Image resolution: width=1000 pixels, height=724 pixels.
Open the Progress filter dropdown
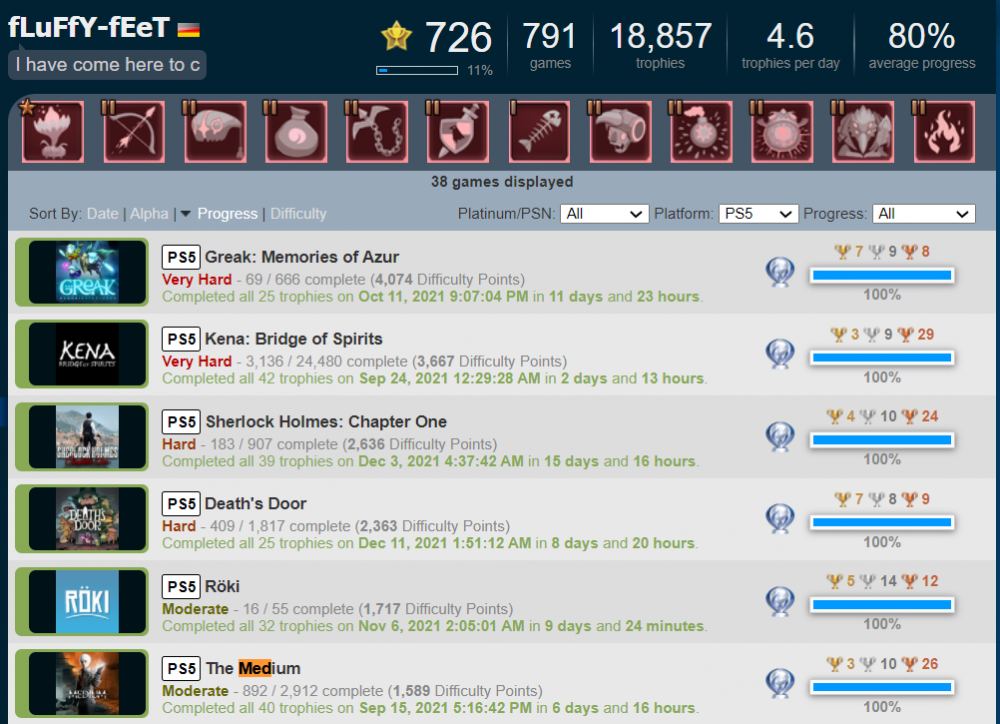923,214
